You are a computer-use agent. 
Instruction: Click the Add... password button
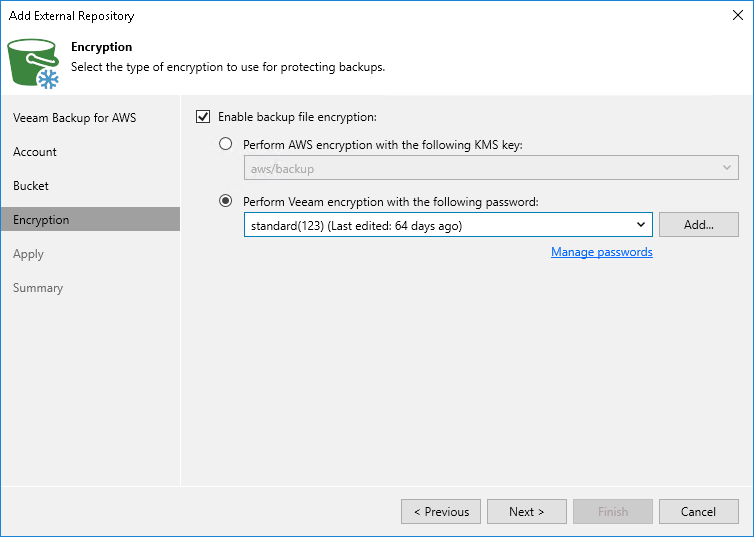coord(698,225)
